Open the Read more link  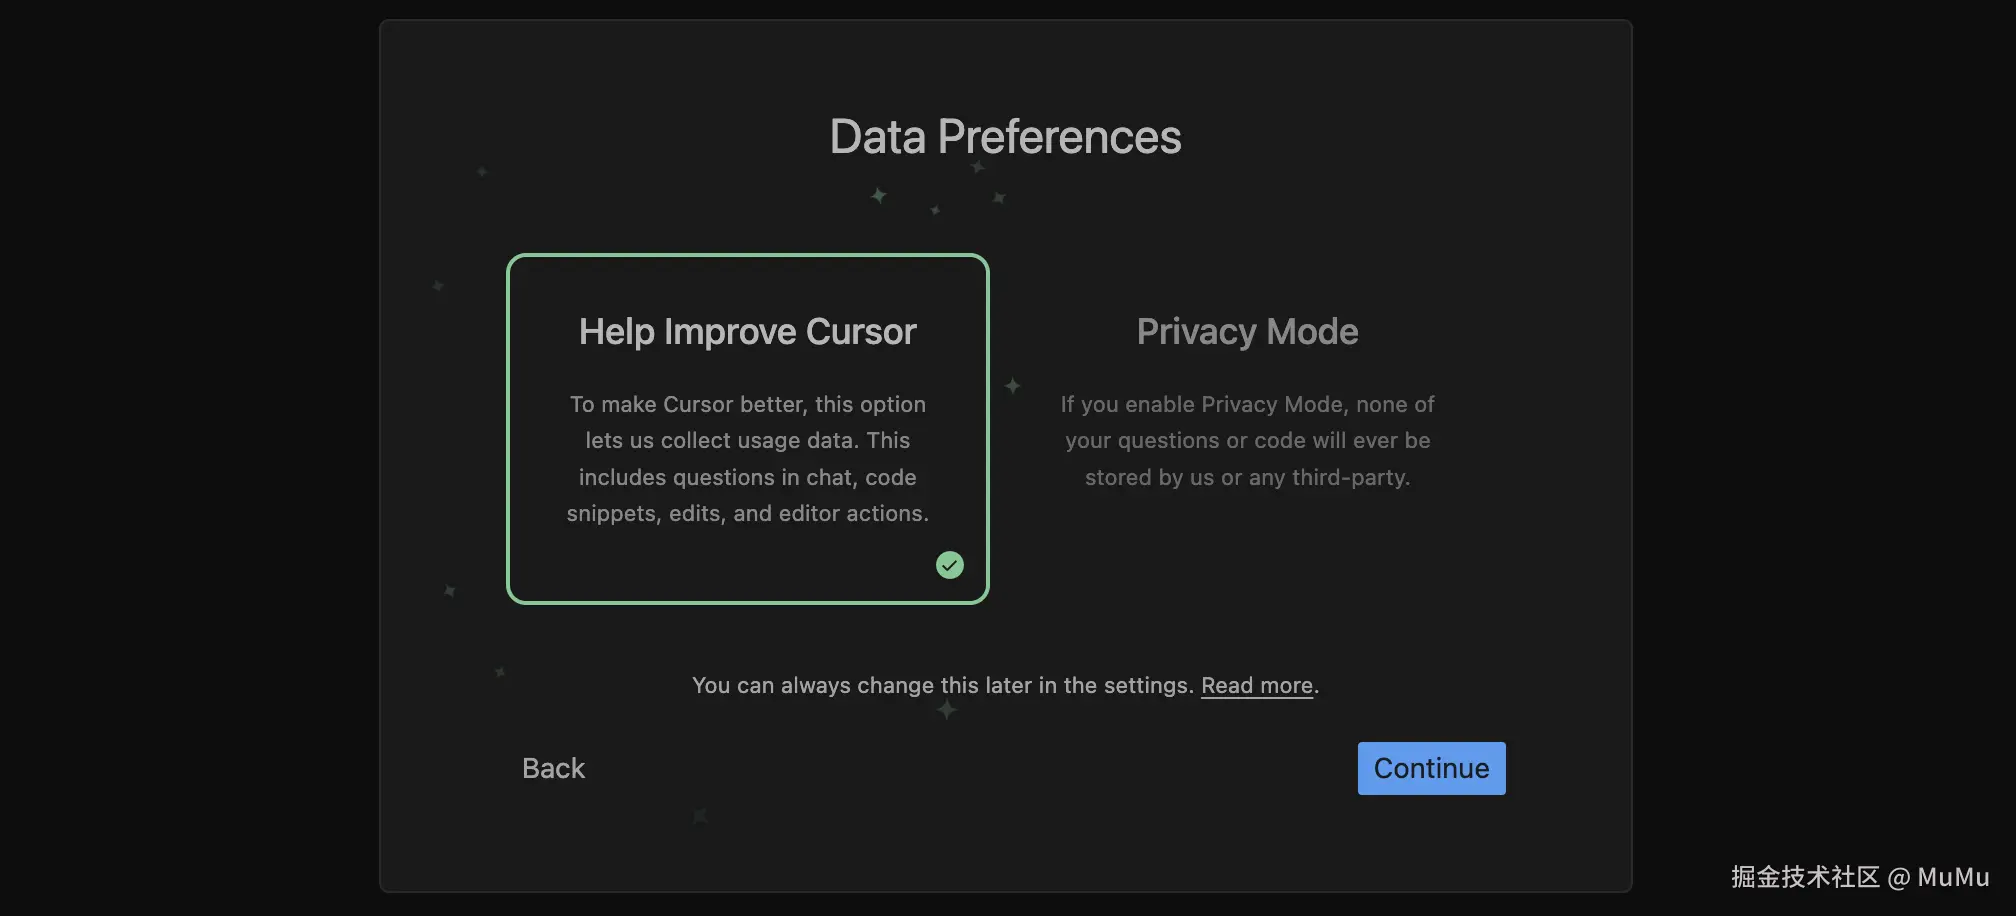[x=1256, y=685]
